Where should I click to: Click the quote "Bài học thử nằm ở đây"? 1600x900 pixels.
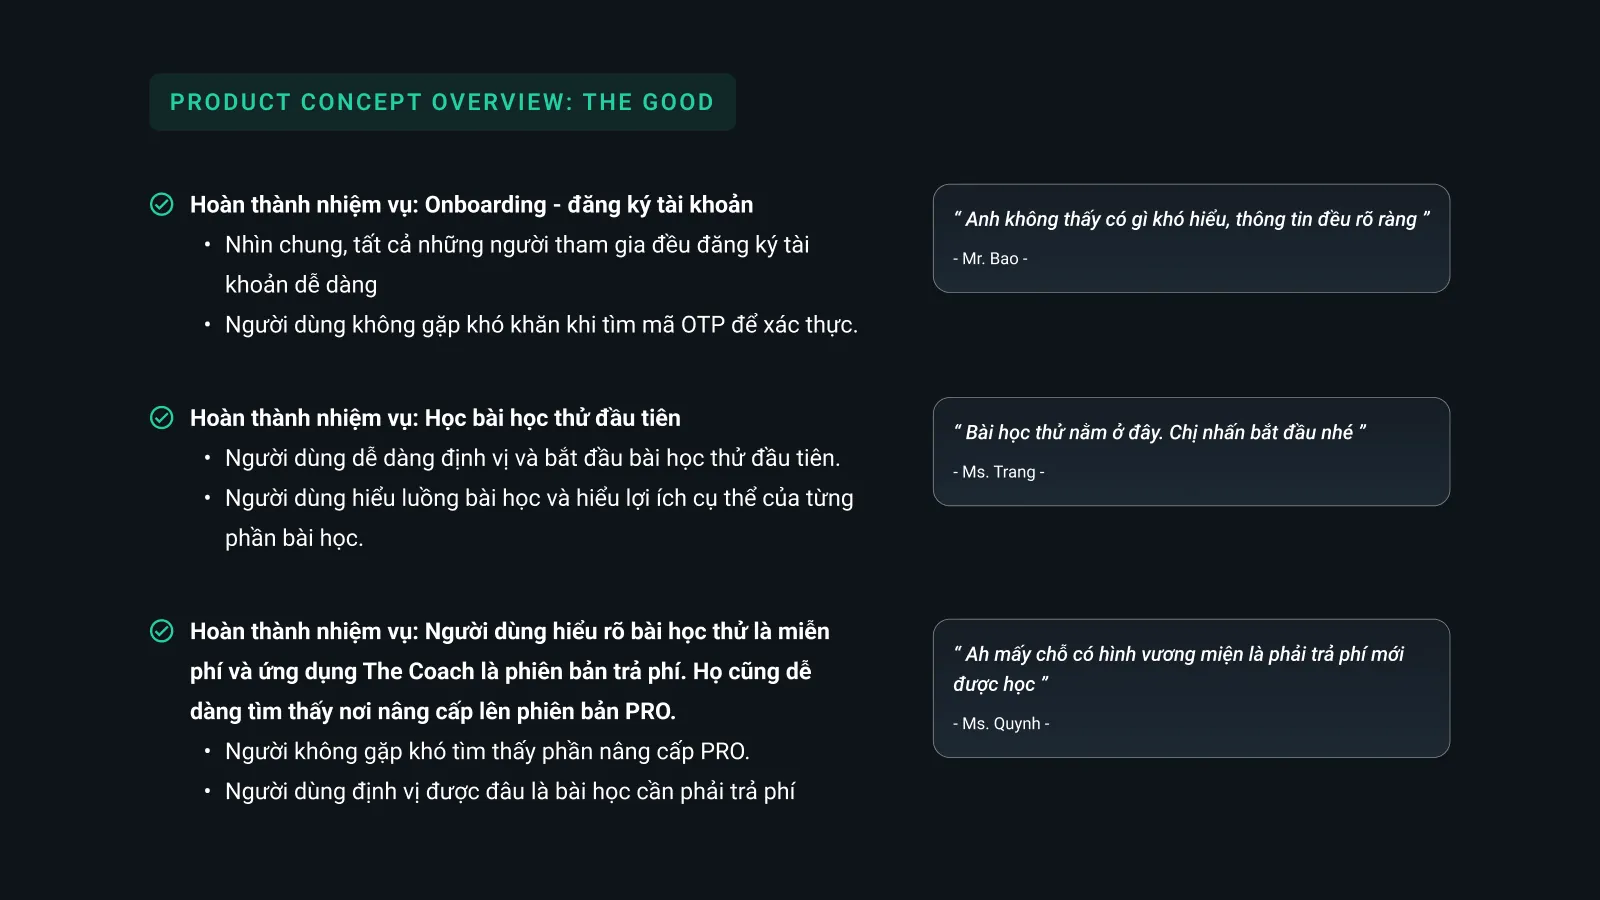pyautogui.click(x=1160, y=432)
